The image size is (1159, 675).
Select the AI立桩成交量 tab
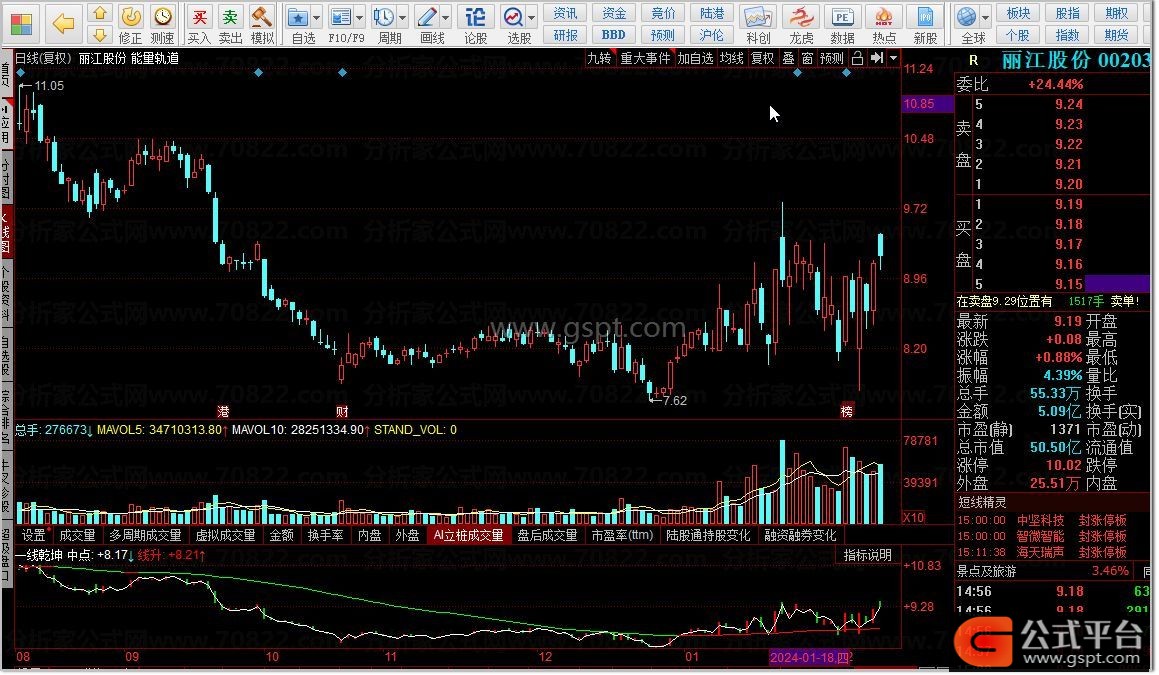coord(468,535)
